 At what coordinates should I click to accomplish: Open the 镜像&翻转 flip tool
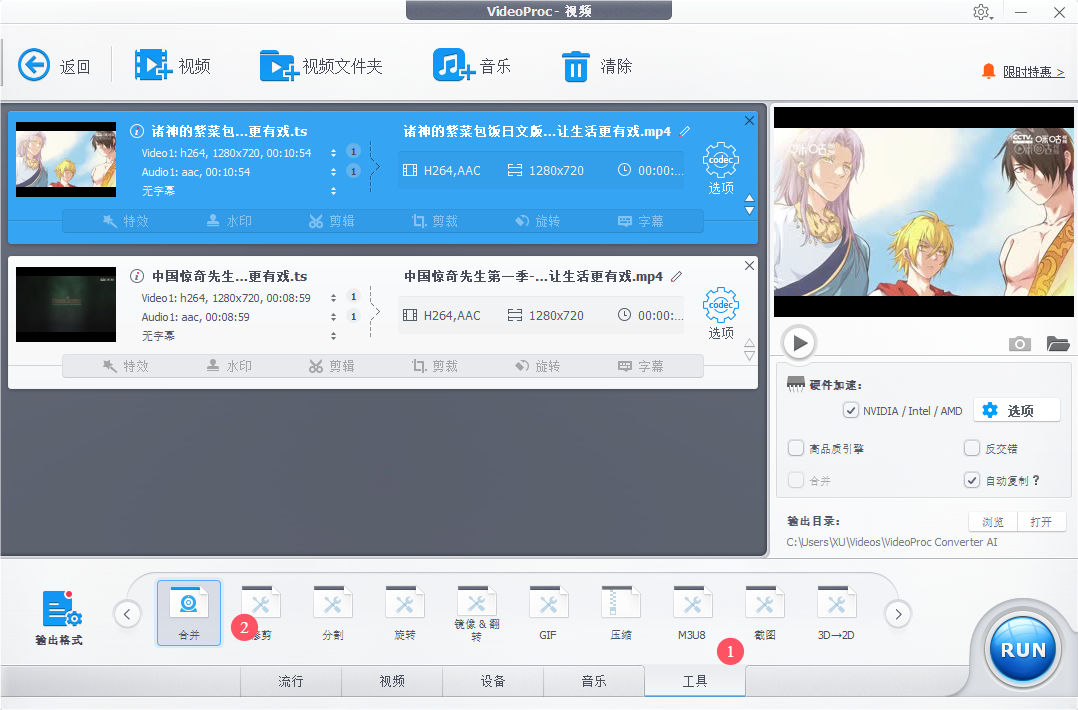[x=476, y=612]
